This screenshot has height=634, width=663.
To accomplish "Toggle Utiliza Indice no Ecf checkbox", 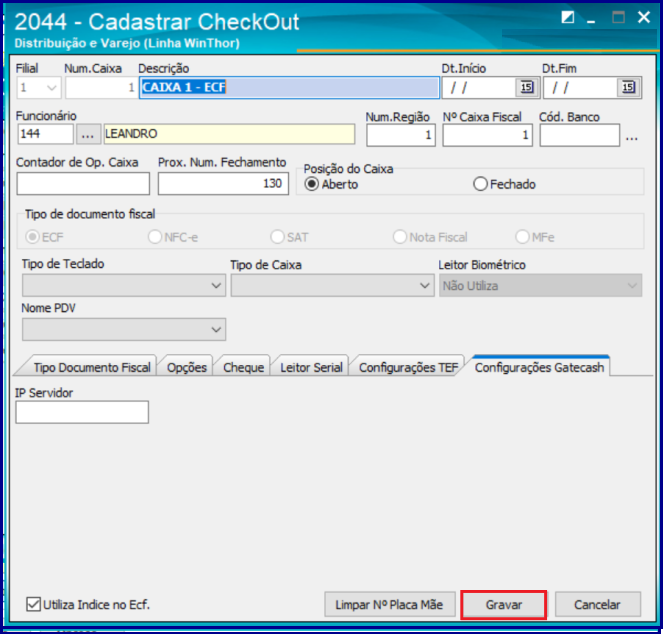I will point(33,604).
